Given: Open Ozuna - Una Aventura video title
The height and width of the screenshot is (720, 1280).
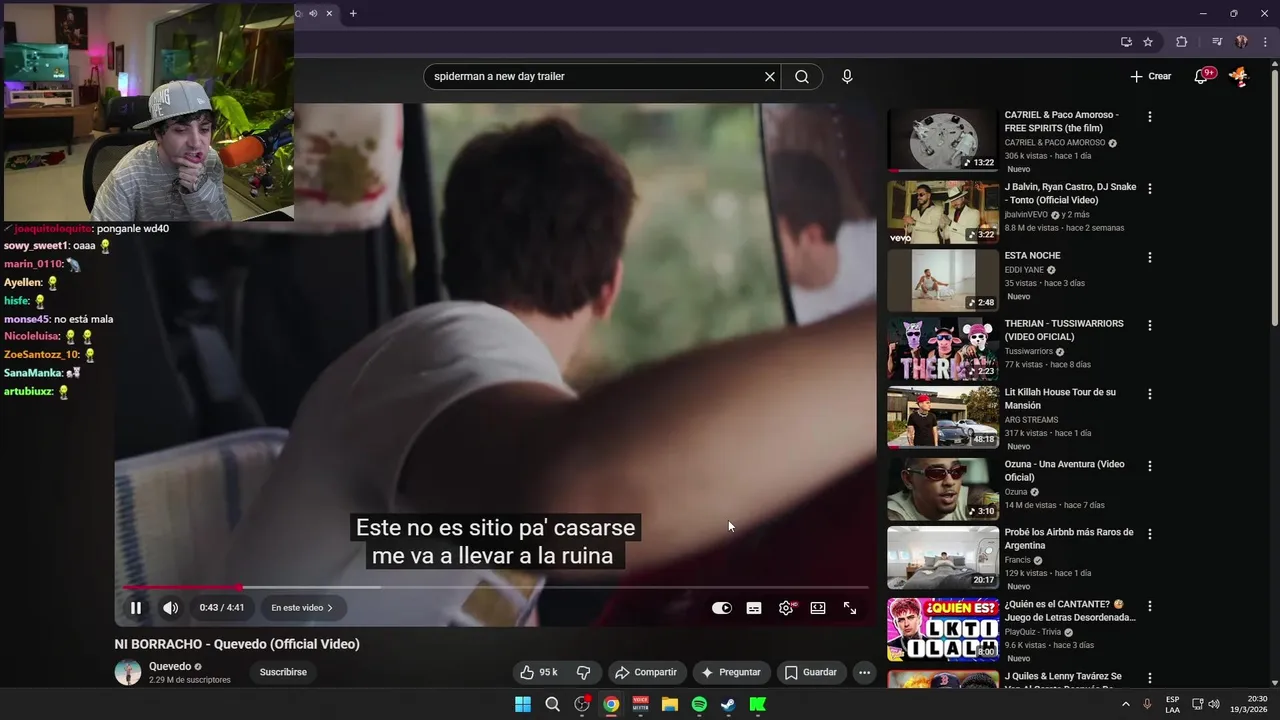Looking at the screenshot, I should 1064,471.
